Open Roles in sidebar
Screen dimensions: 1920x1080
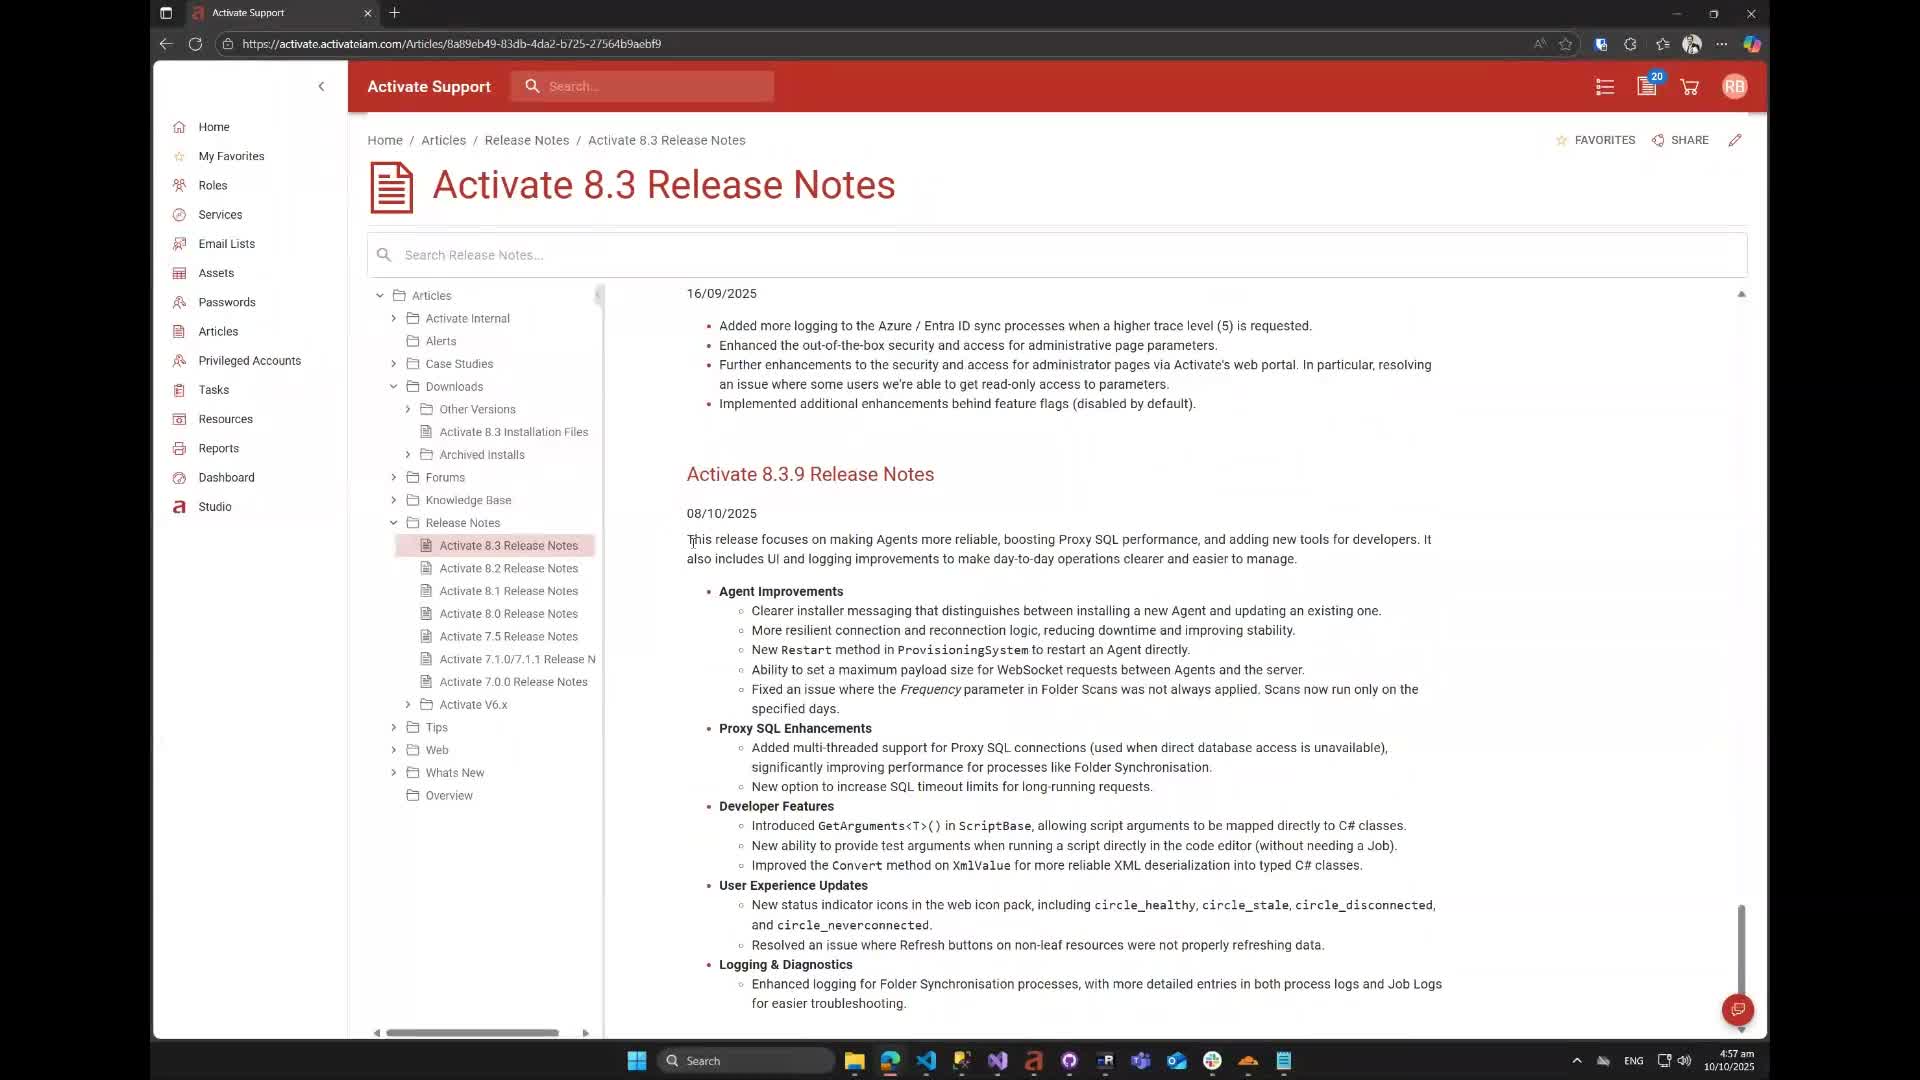[x=213, y=185]
